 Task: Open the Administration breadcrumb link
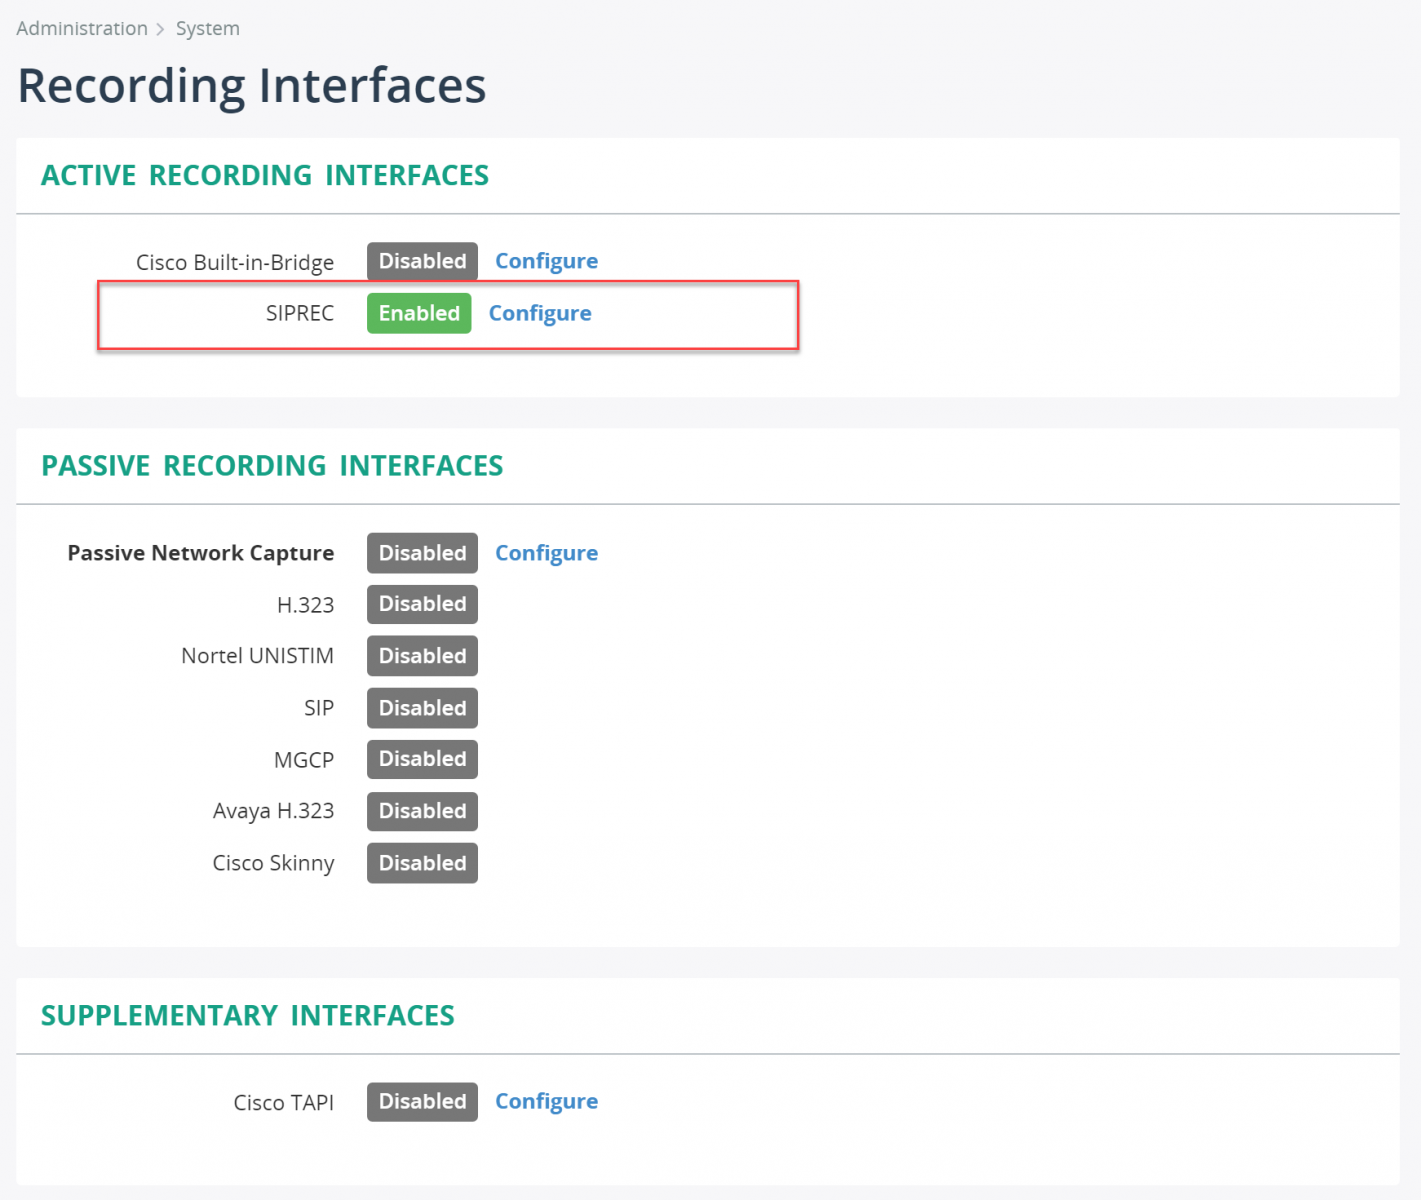(x=82, y=28)
